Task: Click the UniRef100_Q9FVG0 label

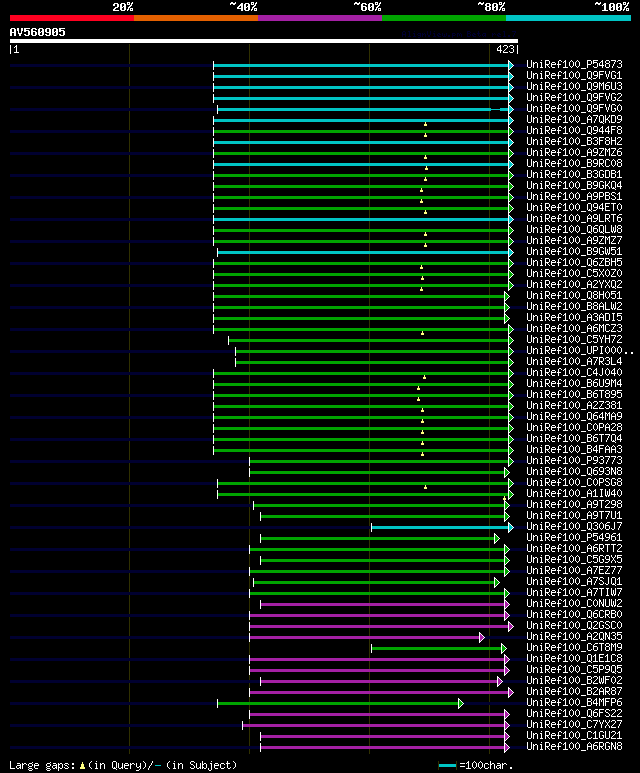Action: click(574, 108)
